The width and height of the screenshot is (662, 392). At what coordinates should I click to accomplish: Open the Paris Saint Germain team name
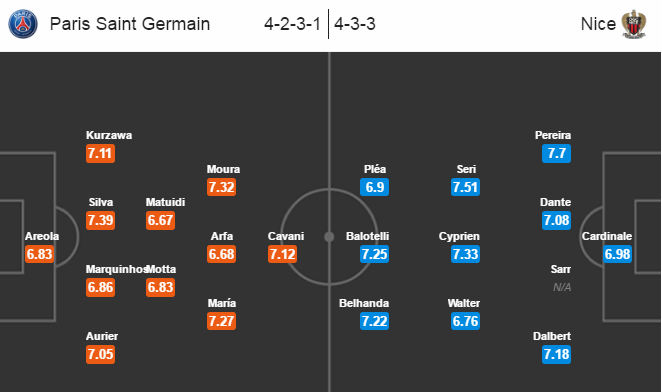click(130, 24)
